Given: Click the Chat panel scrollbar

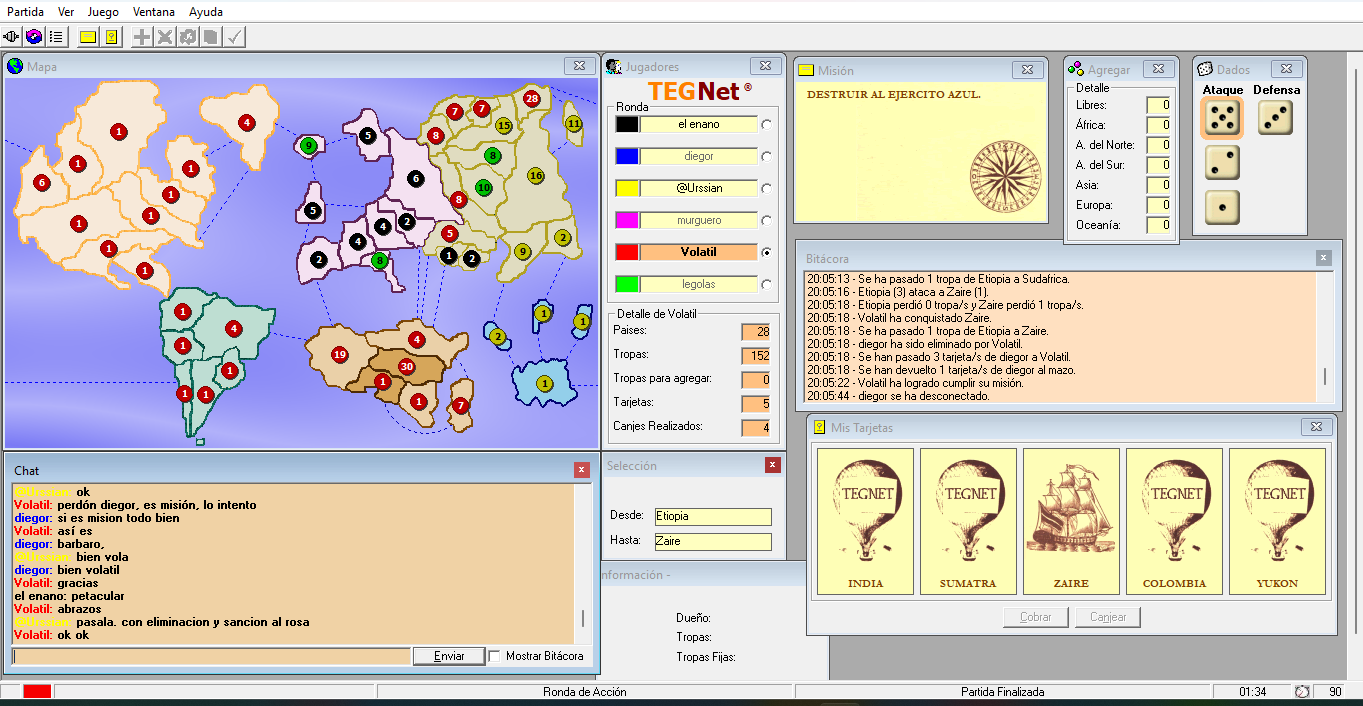Looking at the screenshot, I should coord(583,564).
